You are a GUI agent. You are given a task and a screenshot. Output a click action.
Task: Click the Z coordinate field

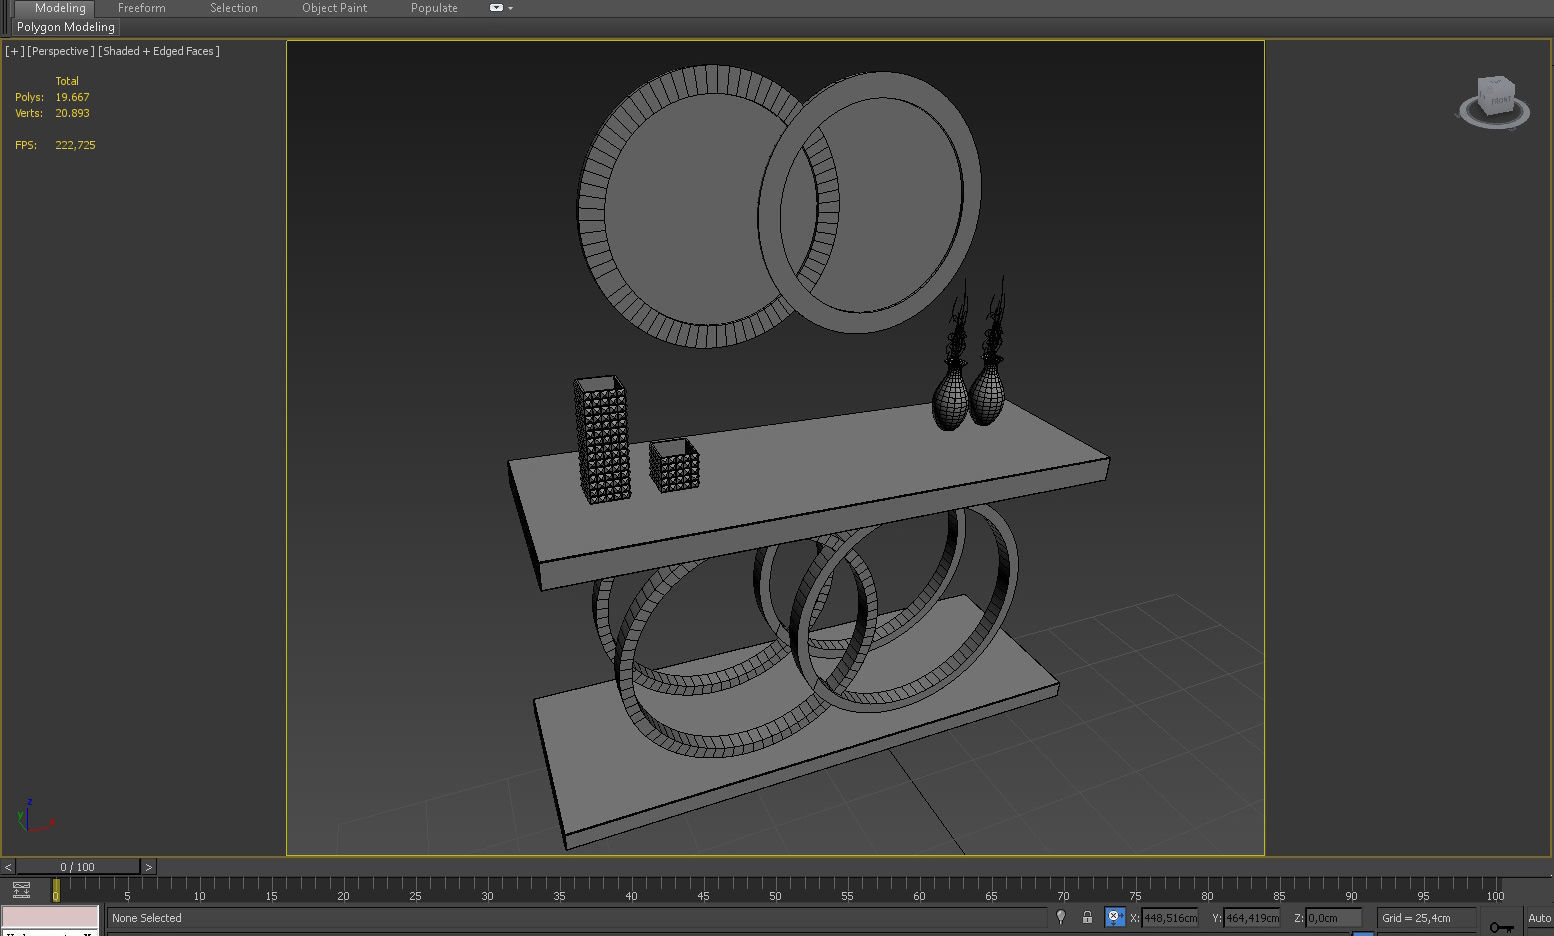[1334, 918]
